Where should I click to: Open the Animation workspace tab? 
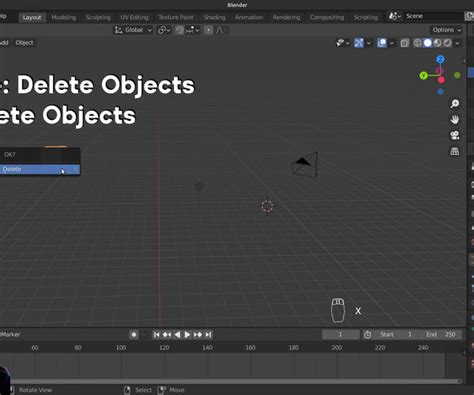point(249,17)
